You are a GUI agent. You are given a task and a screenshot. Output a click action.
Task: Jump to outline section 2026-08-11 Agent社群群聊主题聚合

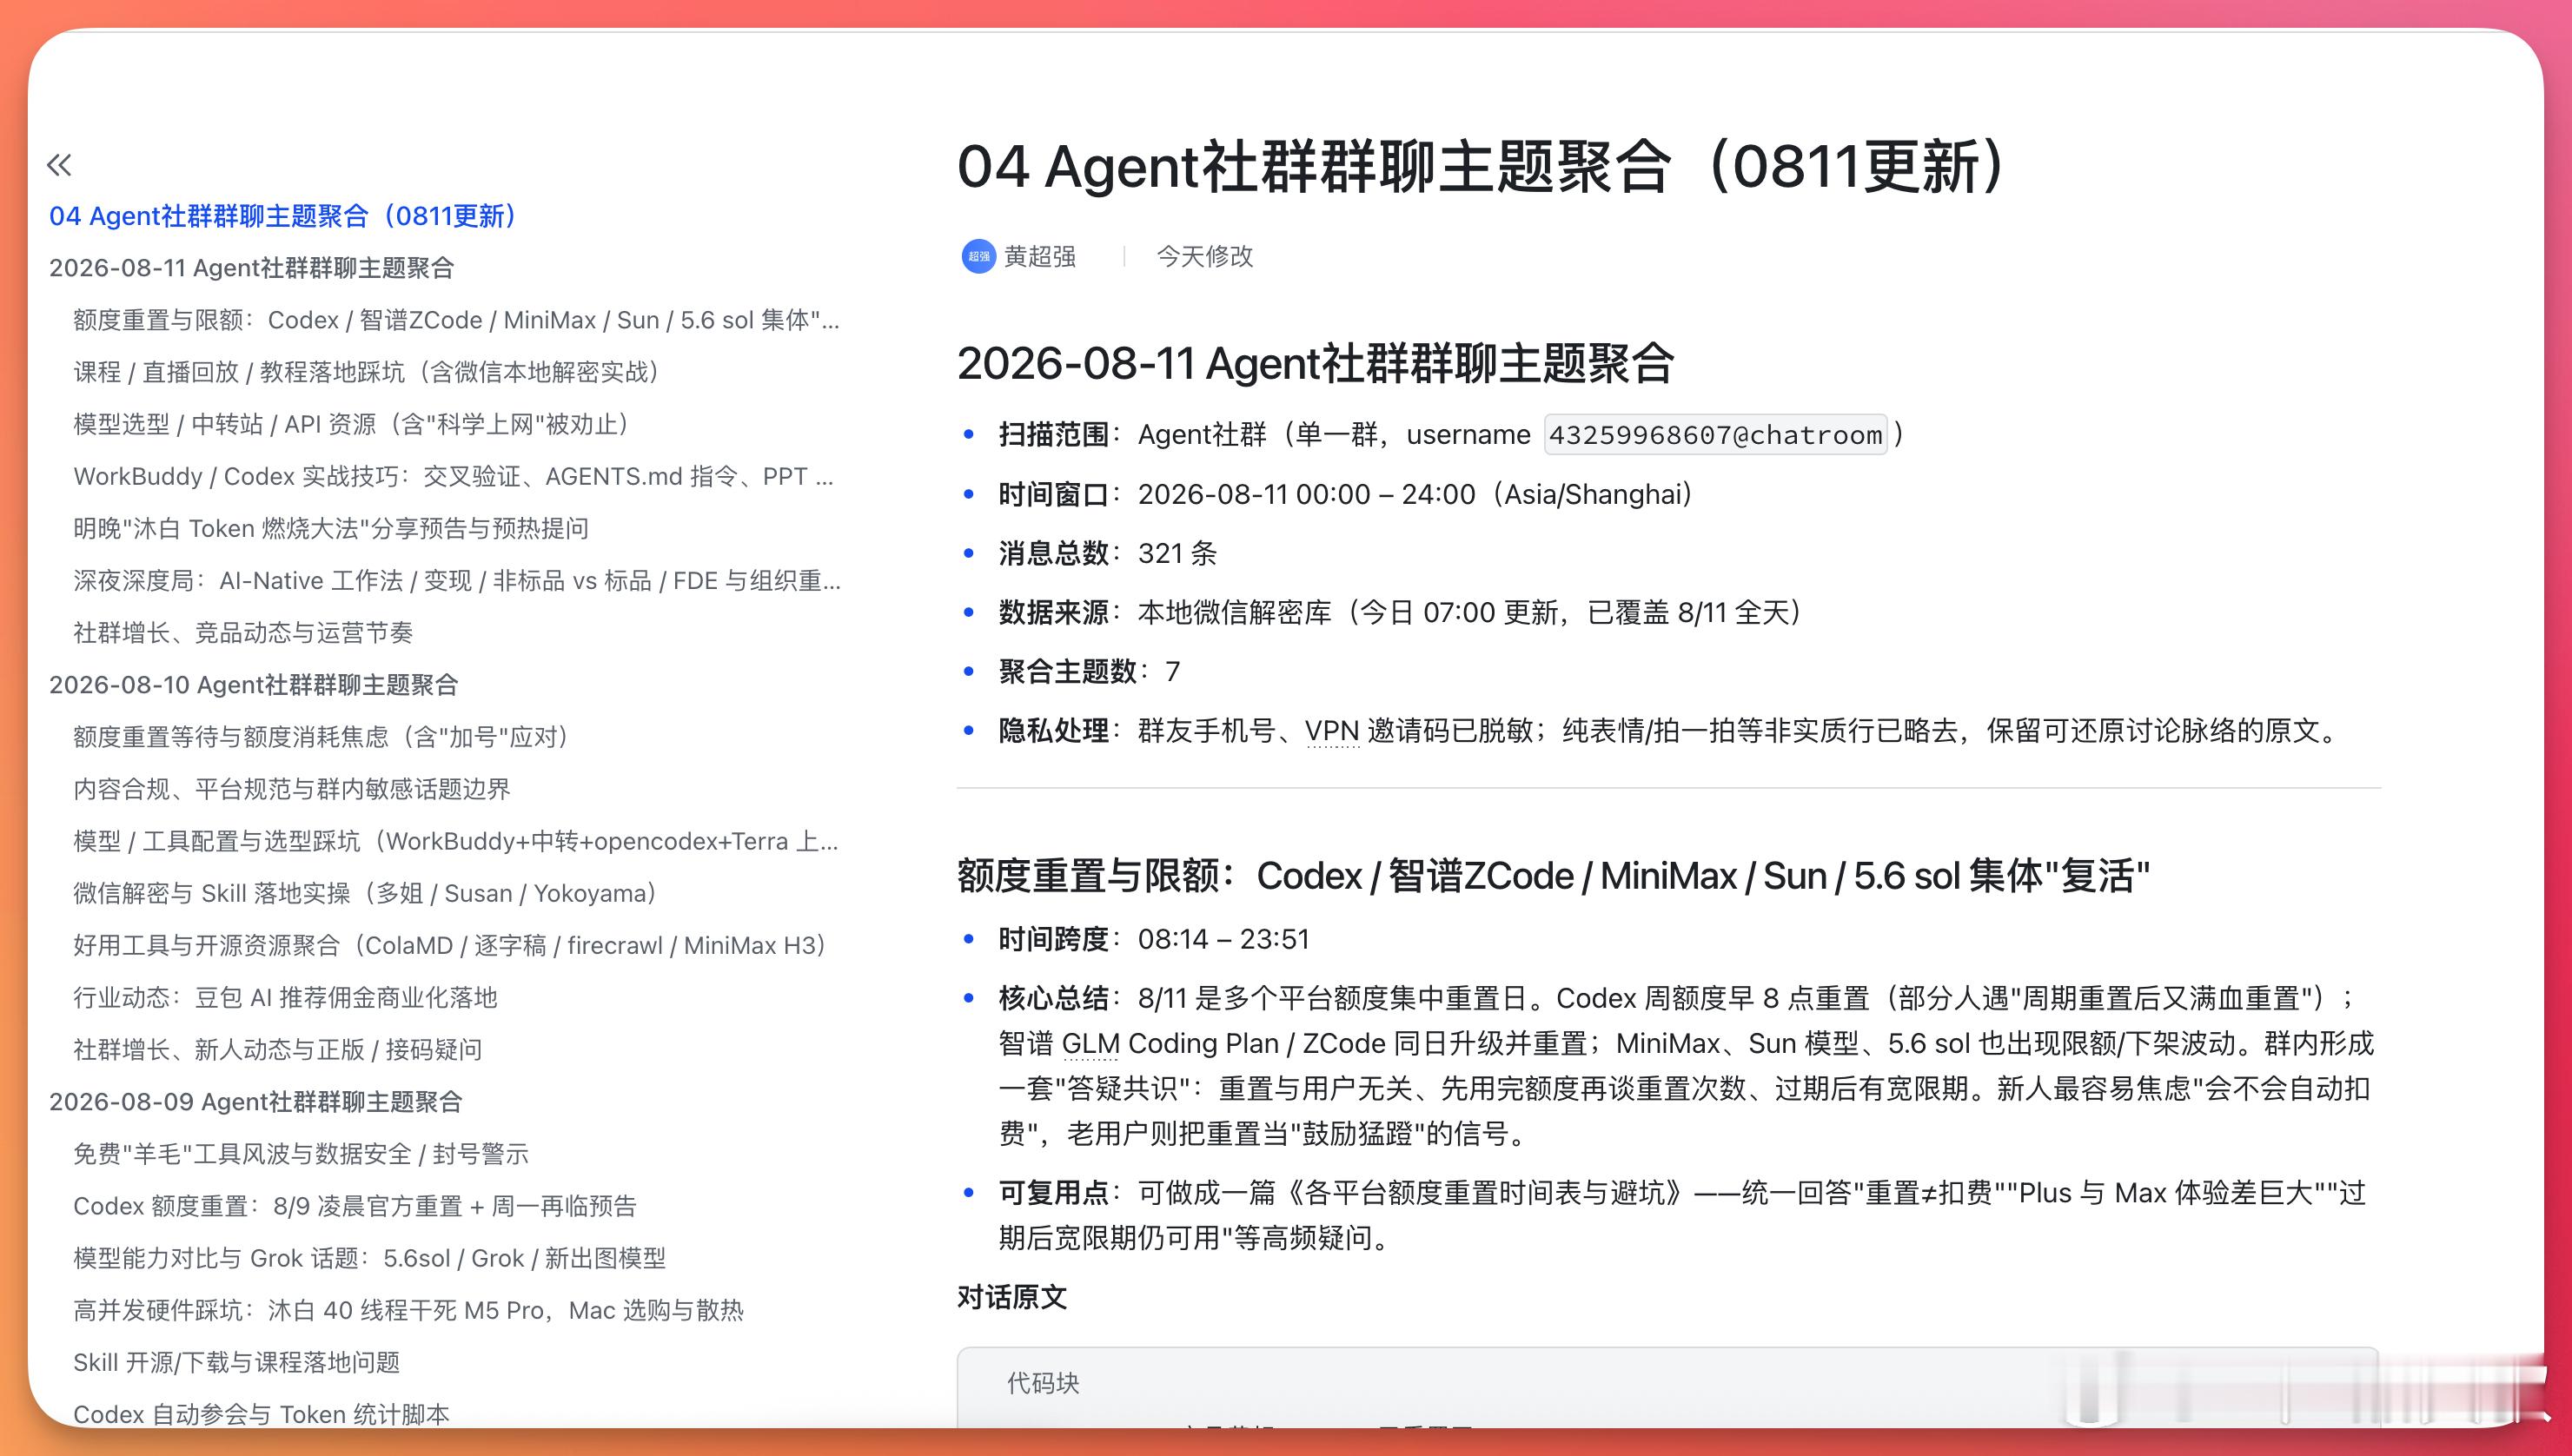tap(252, 268)
